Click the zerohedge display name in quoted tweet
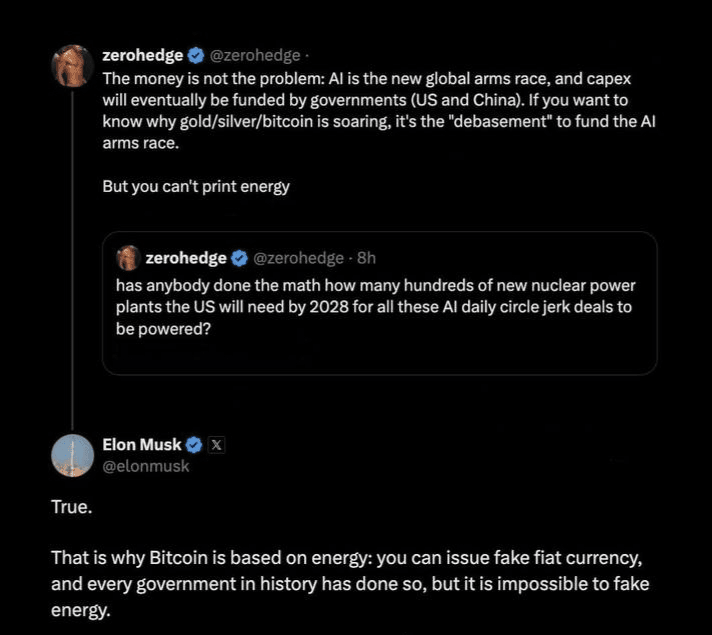This screenshot has width=712, height=635. click(186, 258)
